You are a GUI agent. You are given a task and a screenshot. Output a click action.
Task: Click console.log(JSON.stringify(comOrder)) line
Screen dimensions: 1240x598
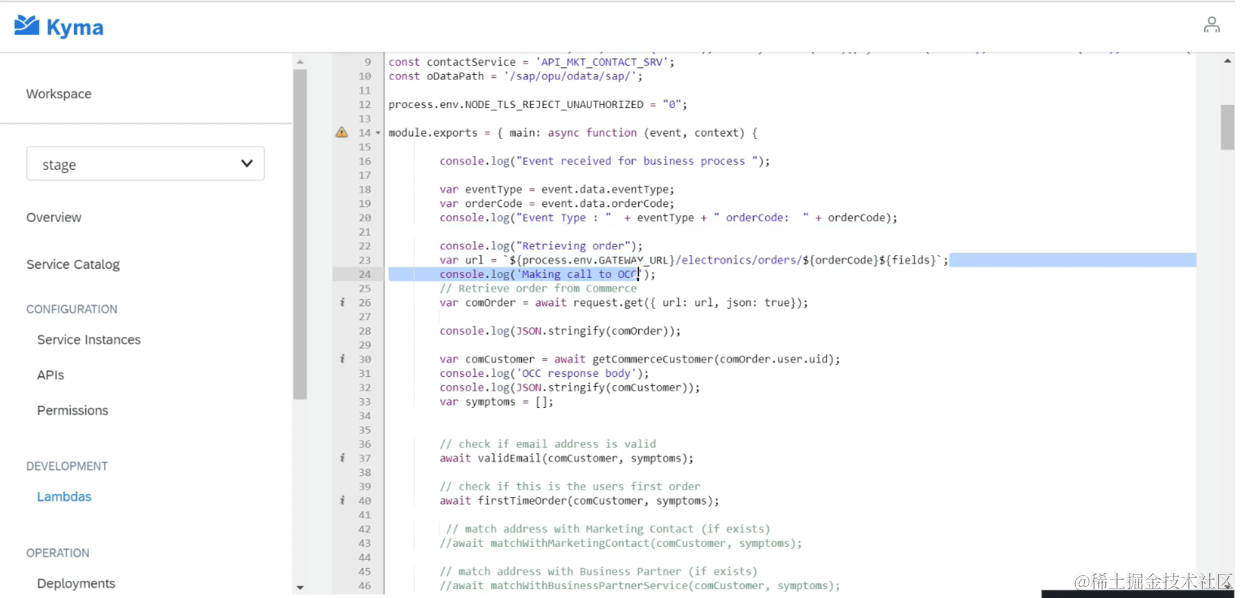click(x=560, y=330)
